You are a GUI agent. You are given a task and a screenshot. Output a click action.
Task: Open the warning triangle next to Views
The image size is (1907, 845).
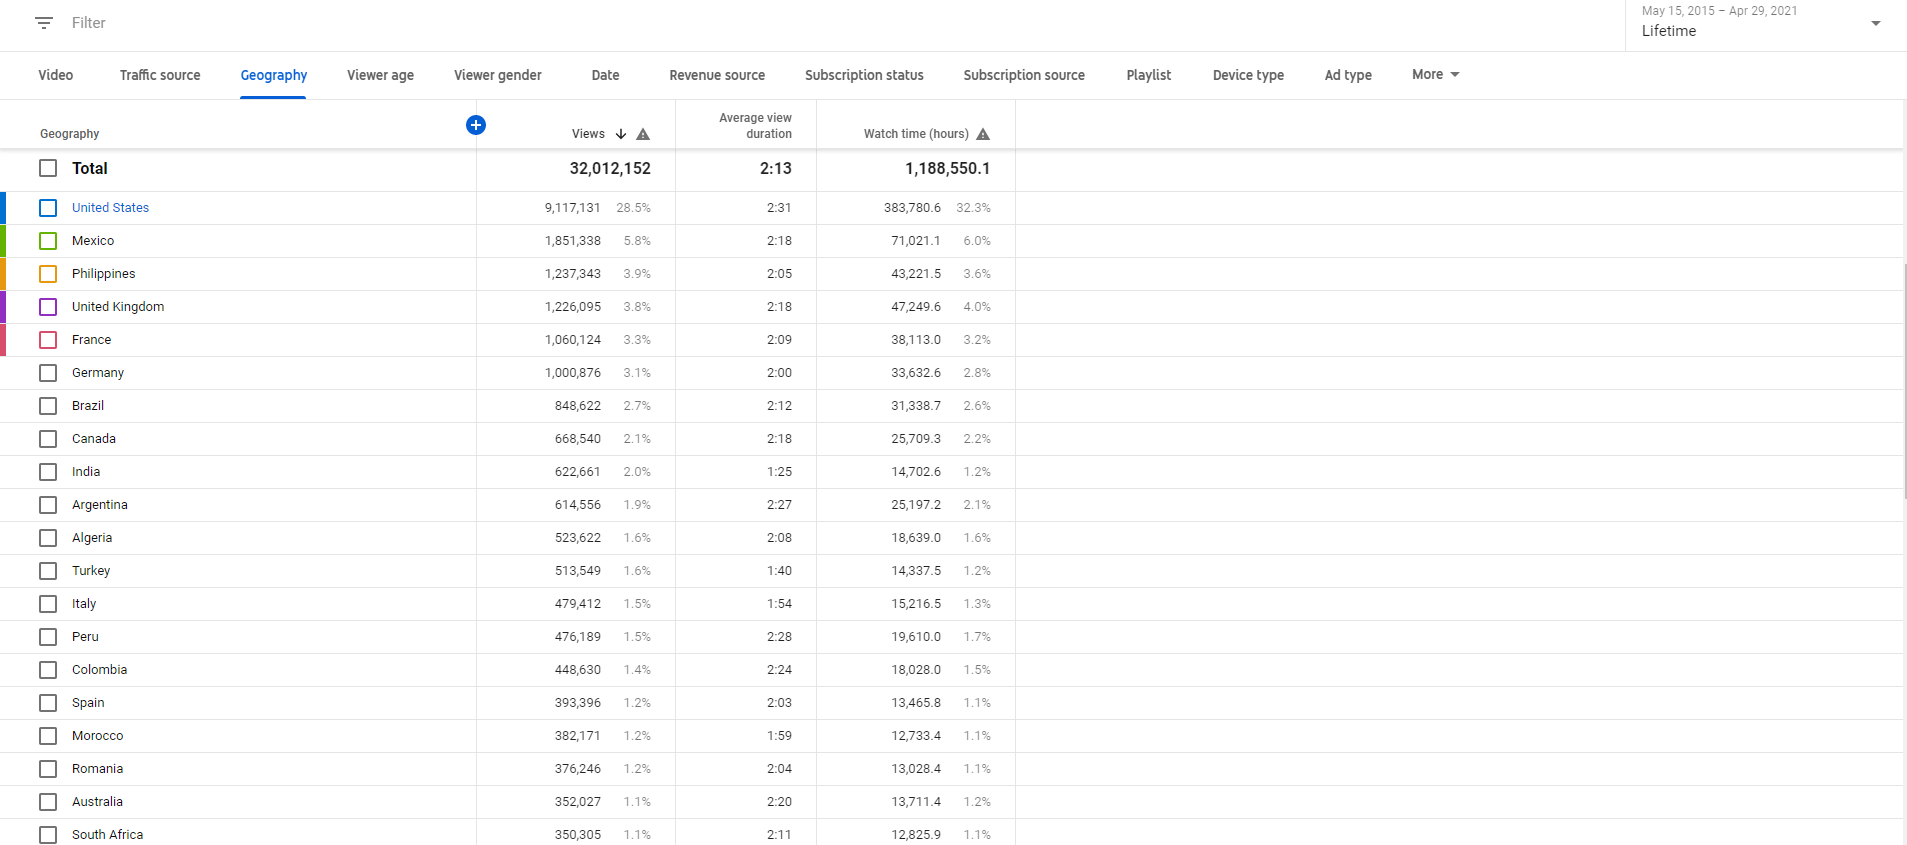click(643, 134)
